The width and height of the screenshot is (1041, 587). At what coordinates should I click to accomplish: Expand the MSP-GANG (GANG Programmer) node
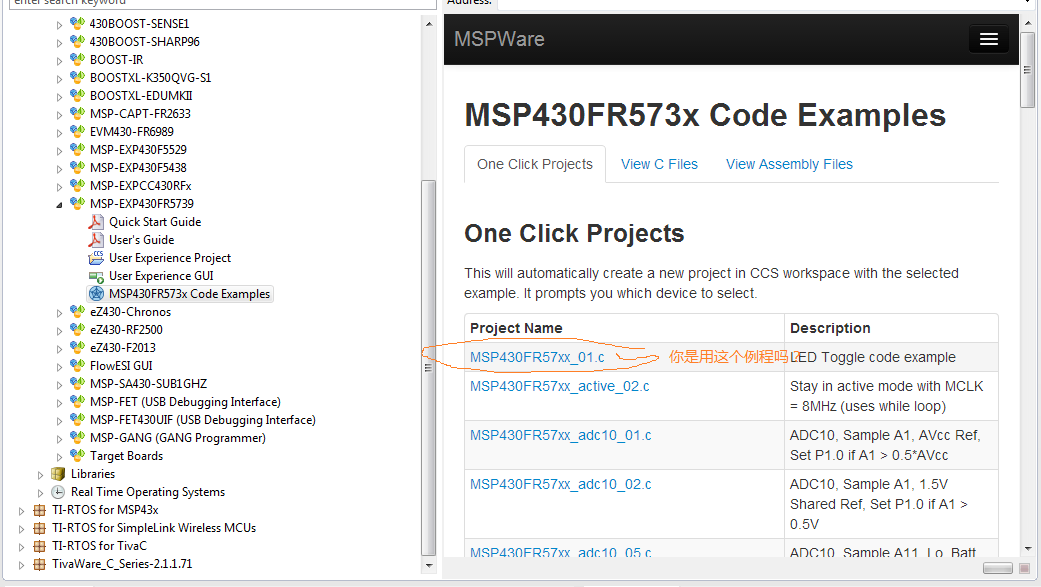point(59,439)
